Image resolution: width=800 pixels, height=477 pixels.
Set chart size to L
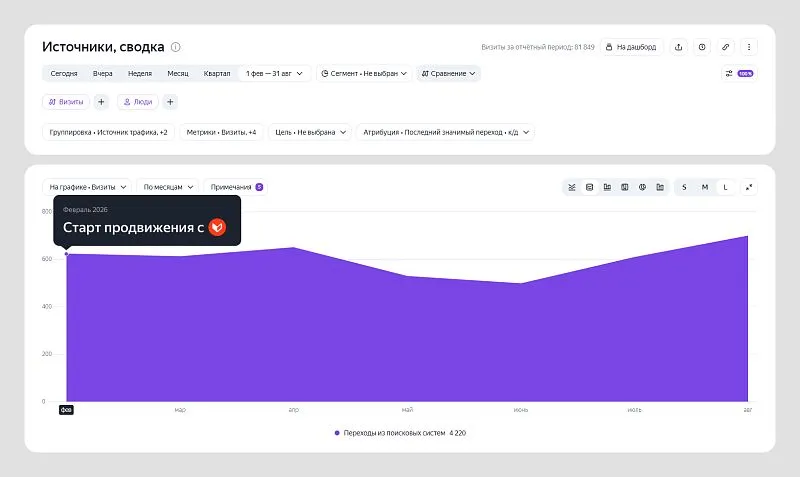pos(725,187)
